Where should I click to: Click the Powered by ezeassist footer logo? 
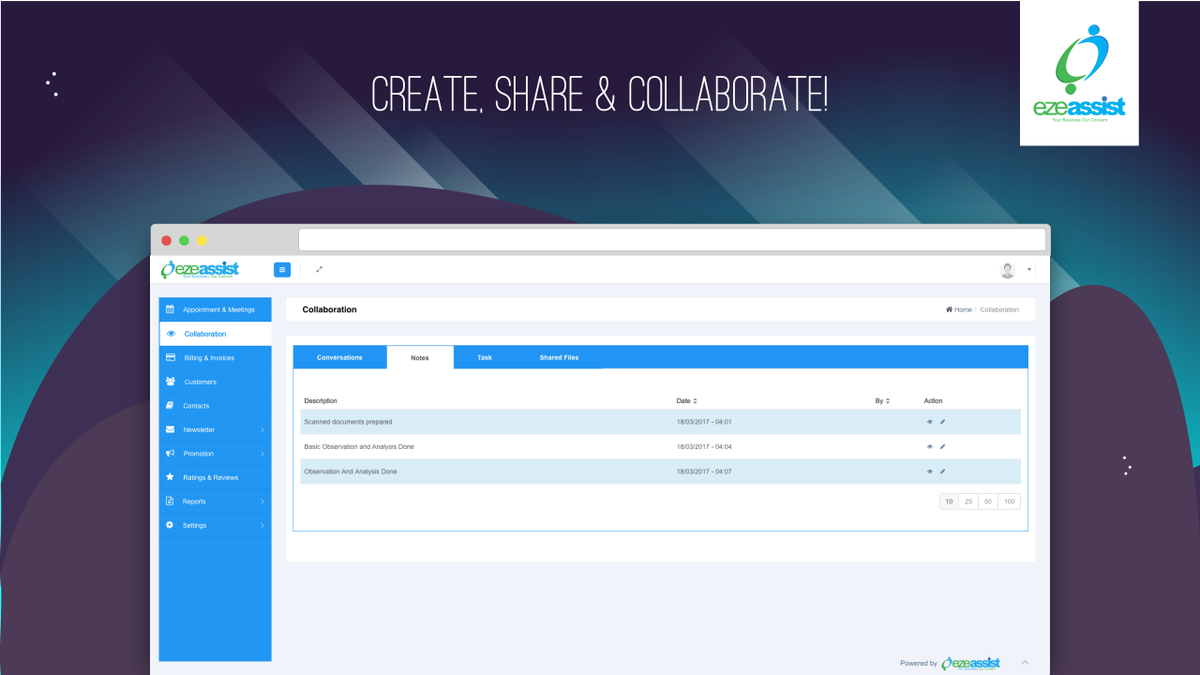[x=970, y=663]
